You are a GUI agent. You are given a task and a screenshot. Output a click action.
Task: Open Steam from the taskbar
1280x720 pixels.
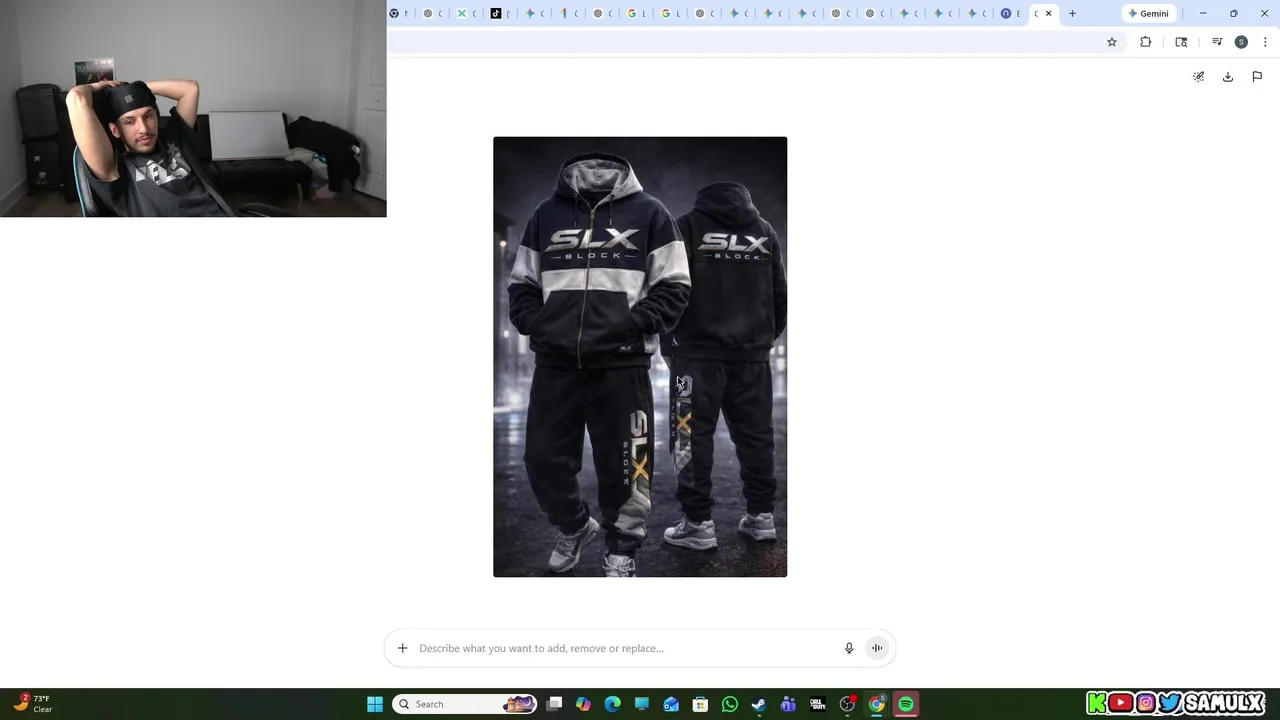[759, 704]
